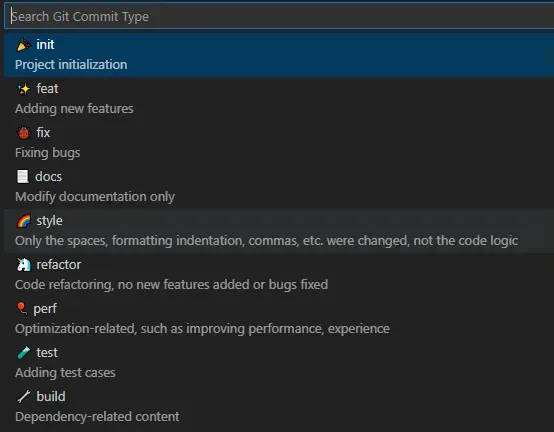This screenshot has height=432, width=554.
Task: Click 'Adding new features' description text
Action: 74,109
